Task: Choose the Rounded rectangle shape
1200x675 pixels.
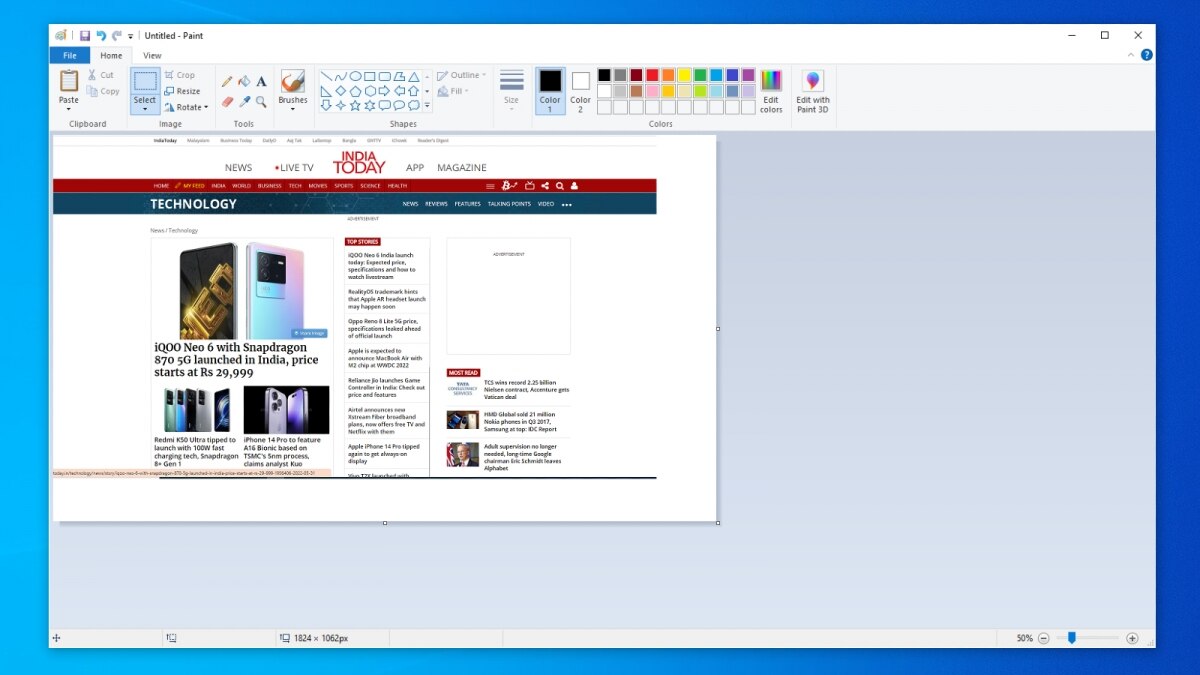Action: (x=384, y=76)
